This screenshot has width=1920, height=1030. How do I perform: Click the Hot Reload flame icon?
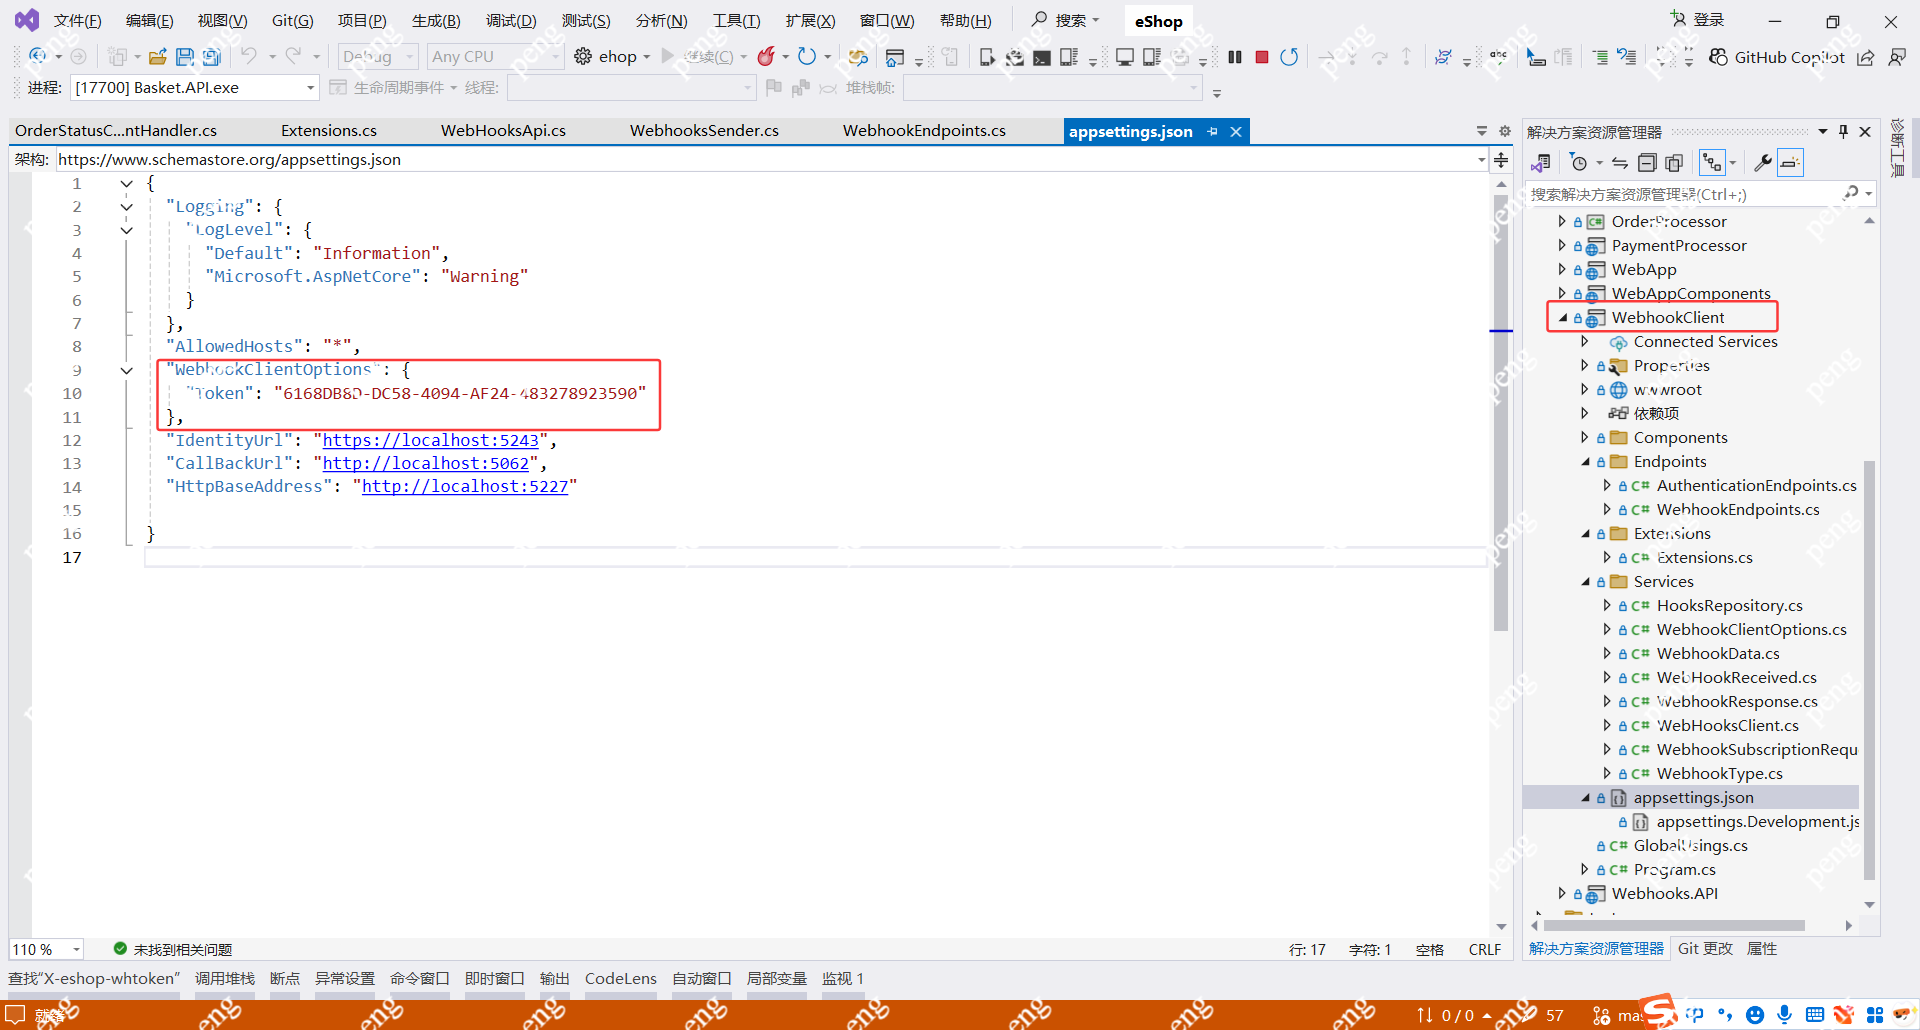pos(766,57)
